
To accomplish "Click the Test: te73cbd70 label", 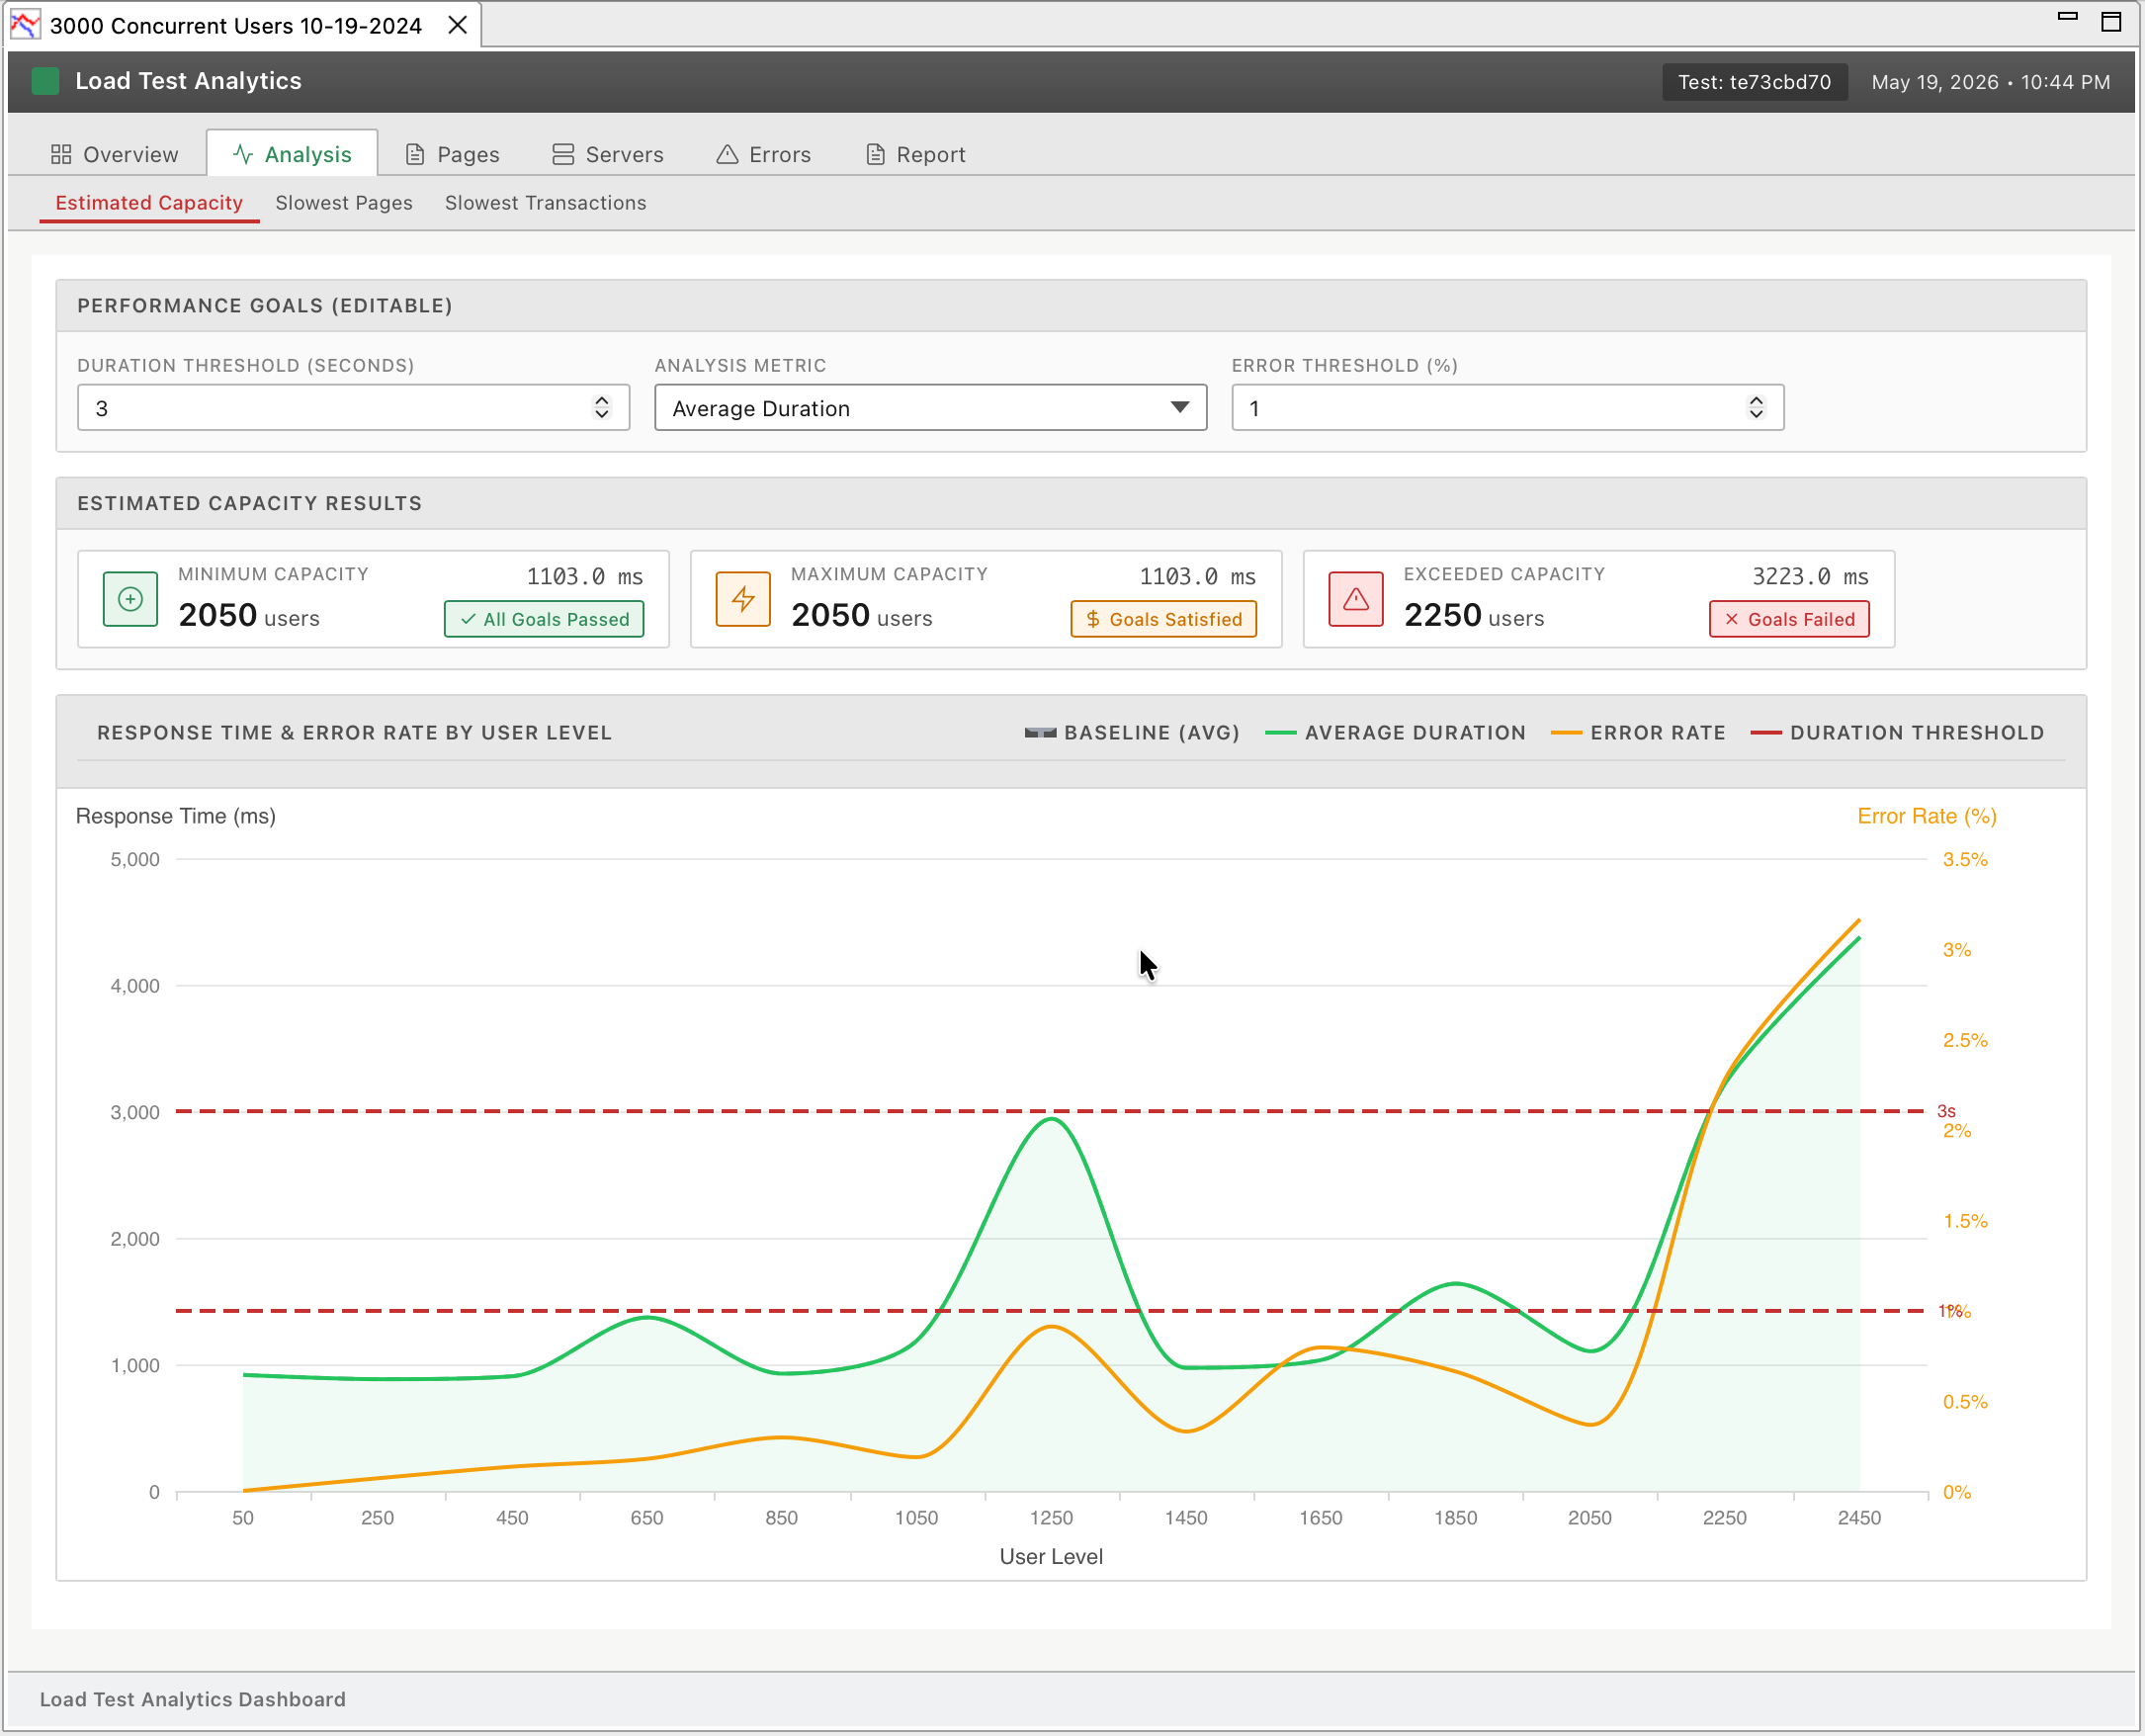I will 1755,82.
